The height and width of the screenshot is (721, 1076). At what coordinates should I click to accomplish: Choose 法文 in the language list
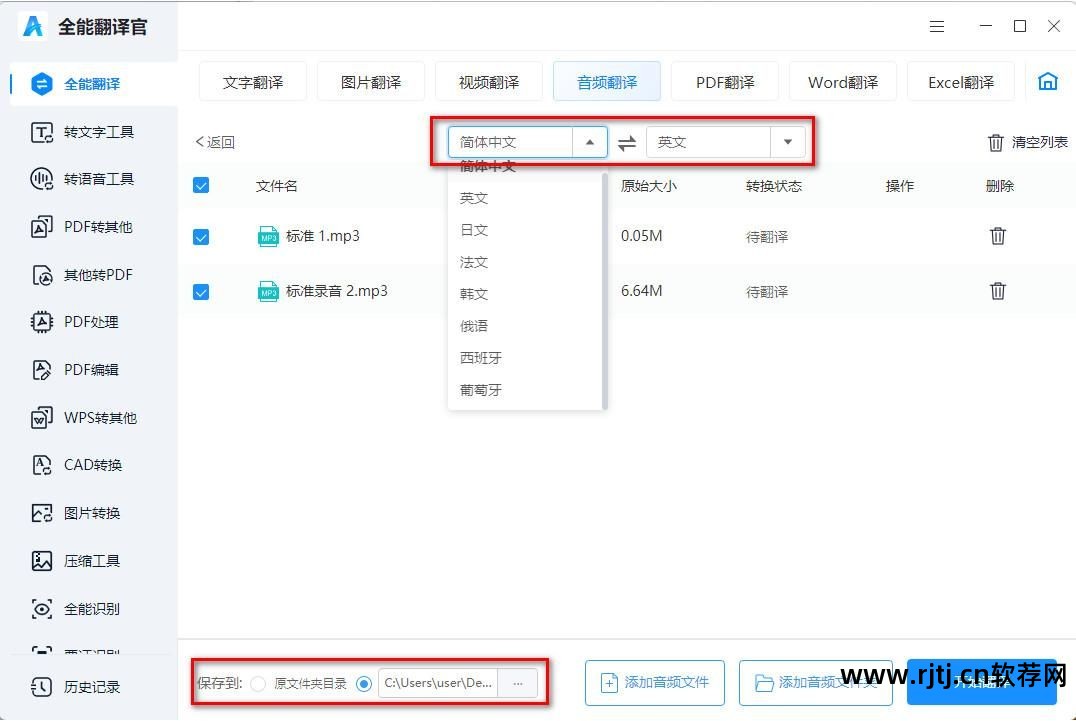click(x=524, y=262)
